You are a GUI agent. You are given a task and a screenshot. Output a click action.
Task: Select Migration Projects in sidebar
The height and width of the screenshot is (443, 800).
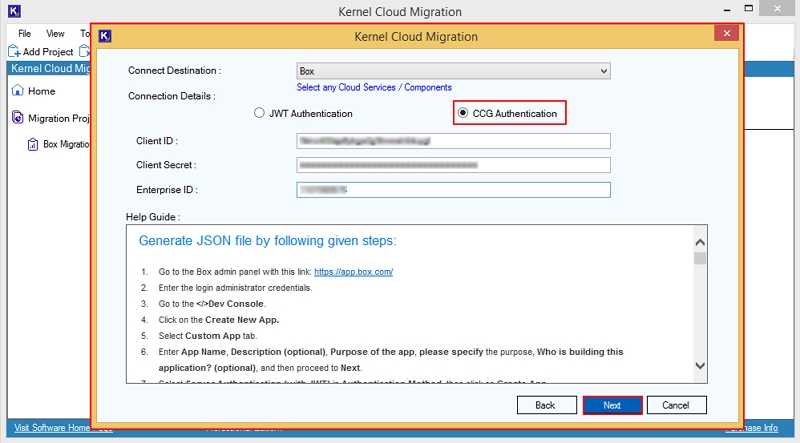[59, 118]
